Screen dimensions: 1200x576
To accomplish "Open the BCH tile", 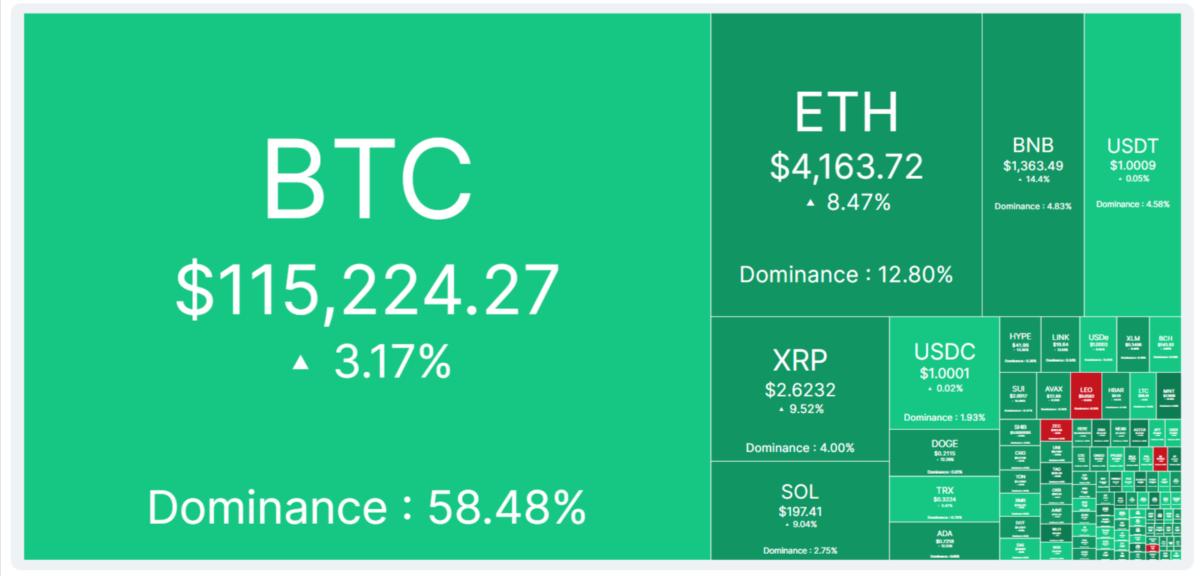I will [x=1166, y=345].
